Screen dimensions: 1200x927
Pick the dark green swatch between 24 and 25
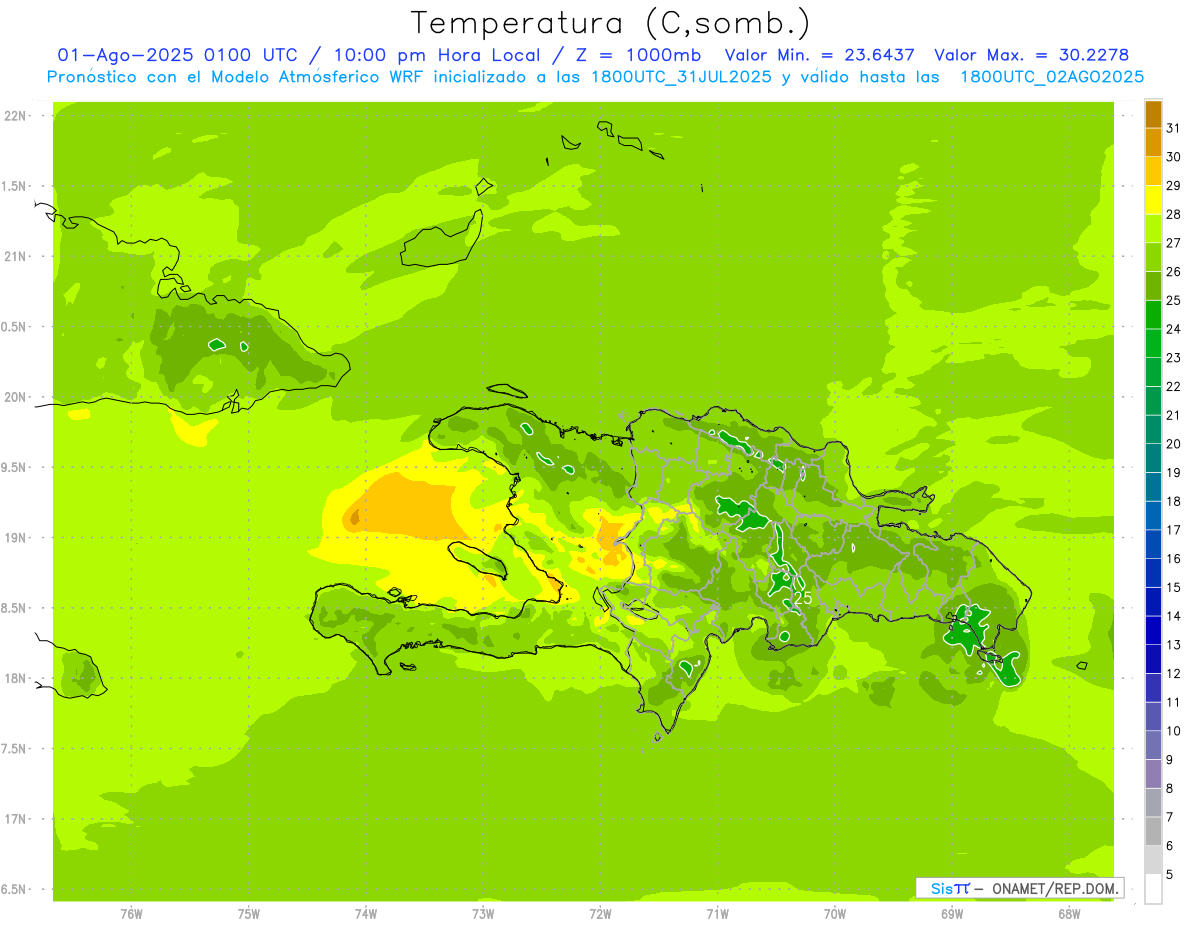1153,314
